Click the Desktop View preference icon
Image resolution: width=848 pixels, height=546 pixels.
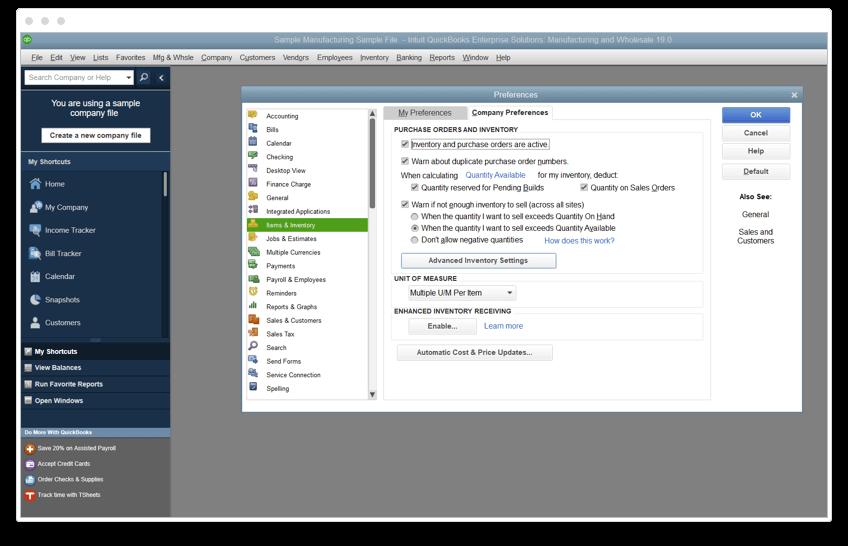253,169
